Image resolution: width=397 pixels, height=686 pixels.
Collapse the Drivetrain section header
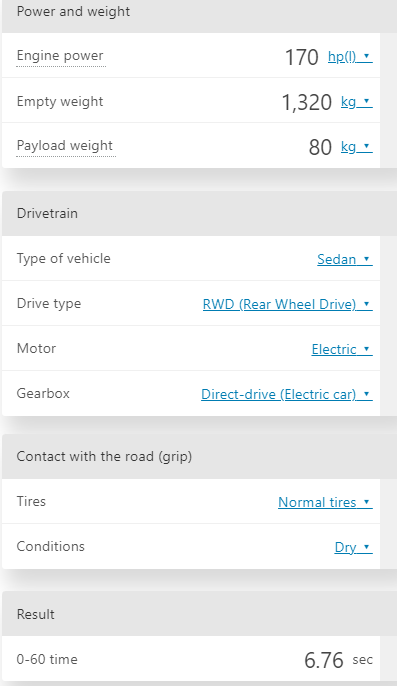click(x=199, y=214)
